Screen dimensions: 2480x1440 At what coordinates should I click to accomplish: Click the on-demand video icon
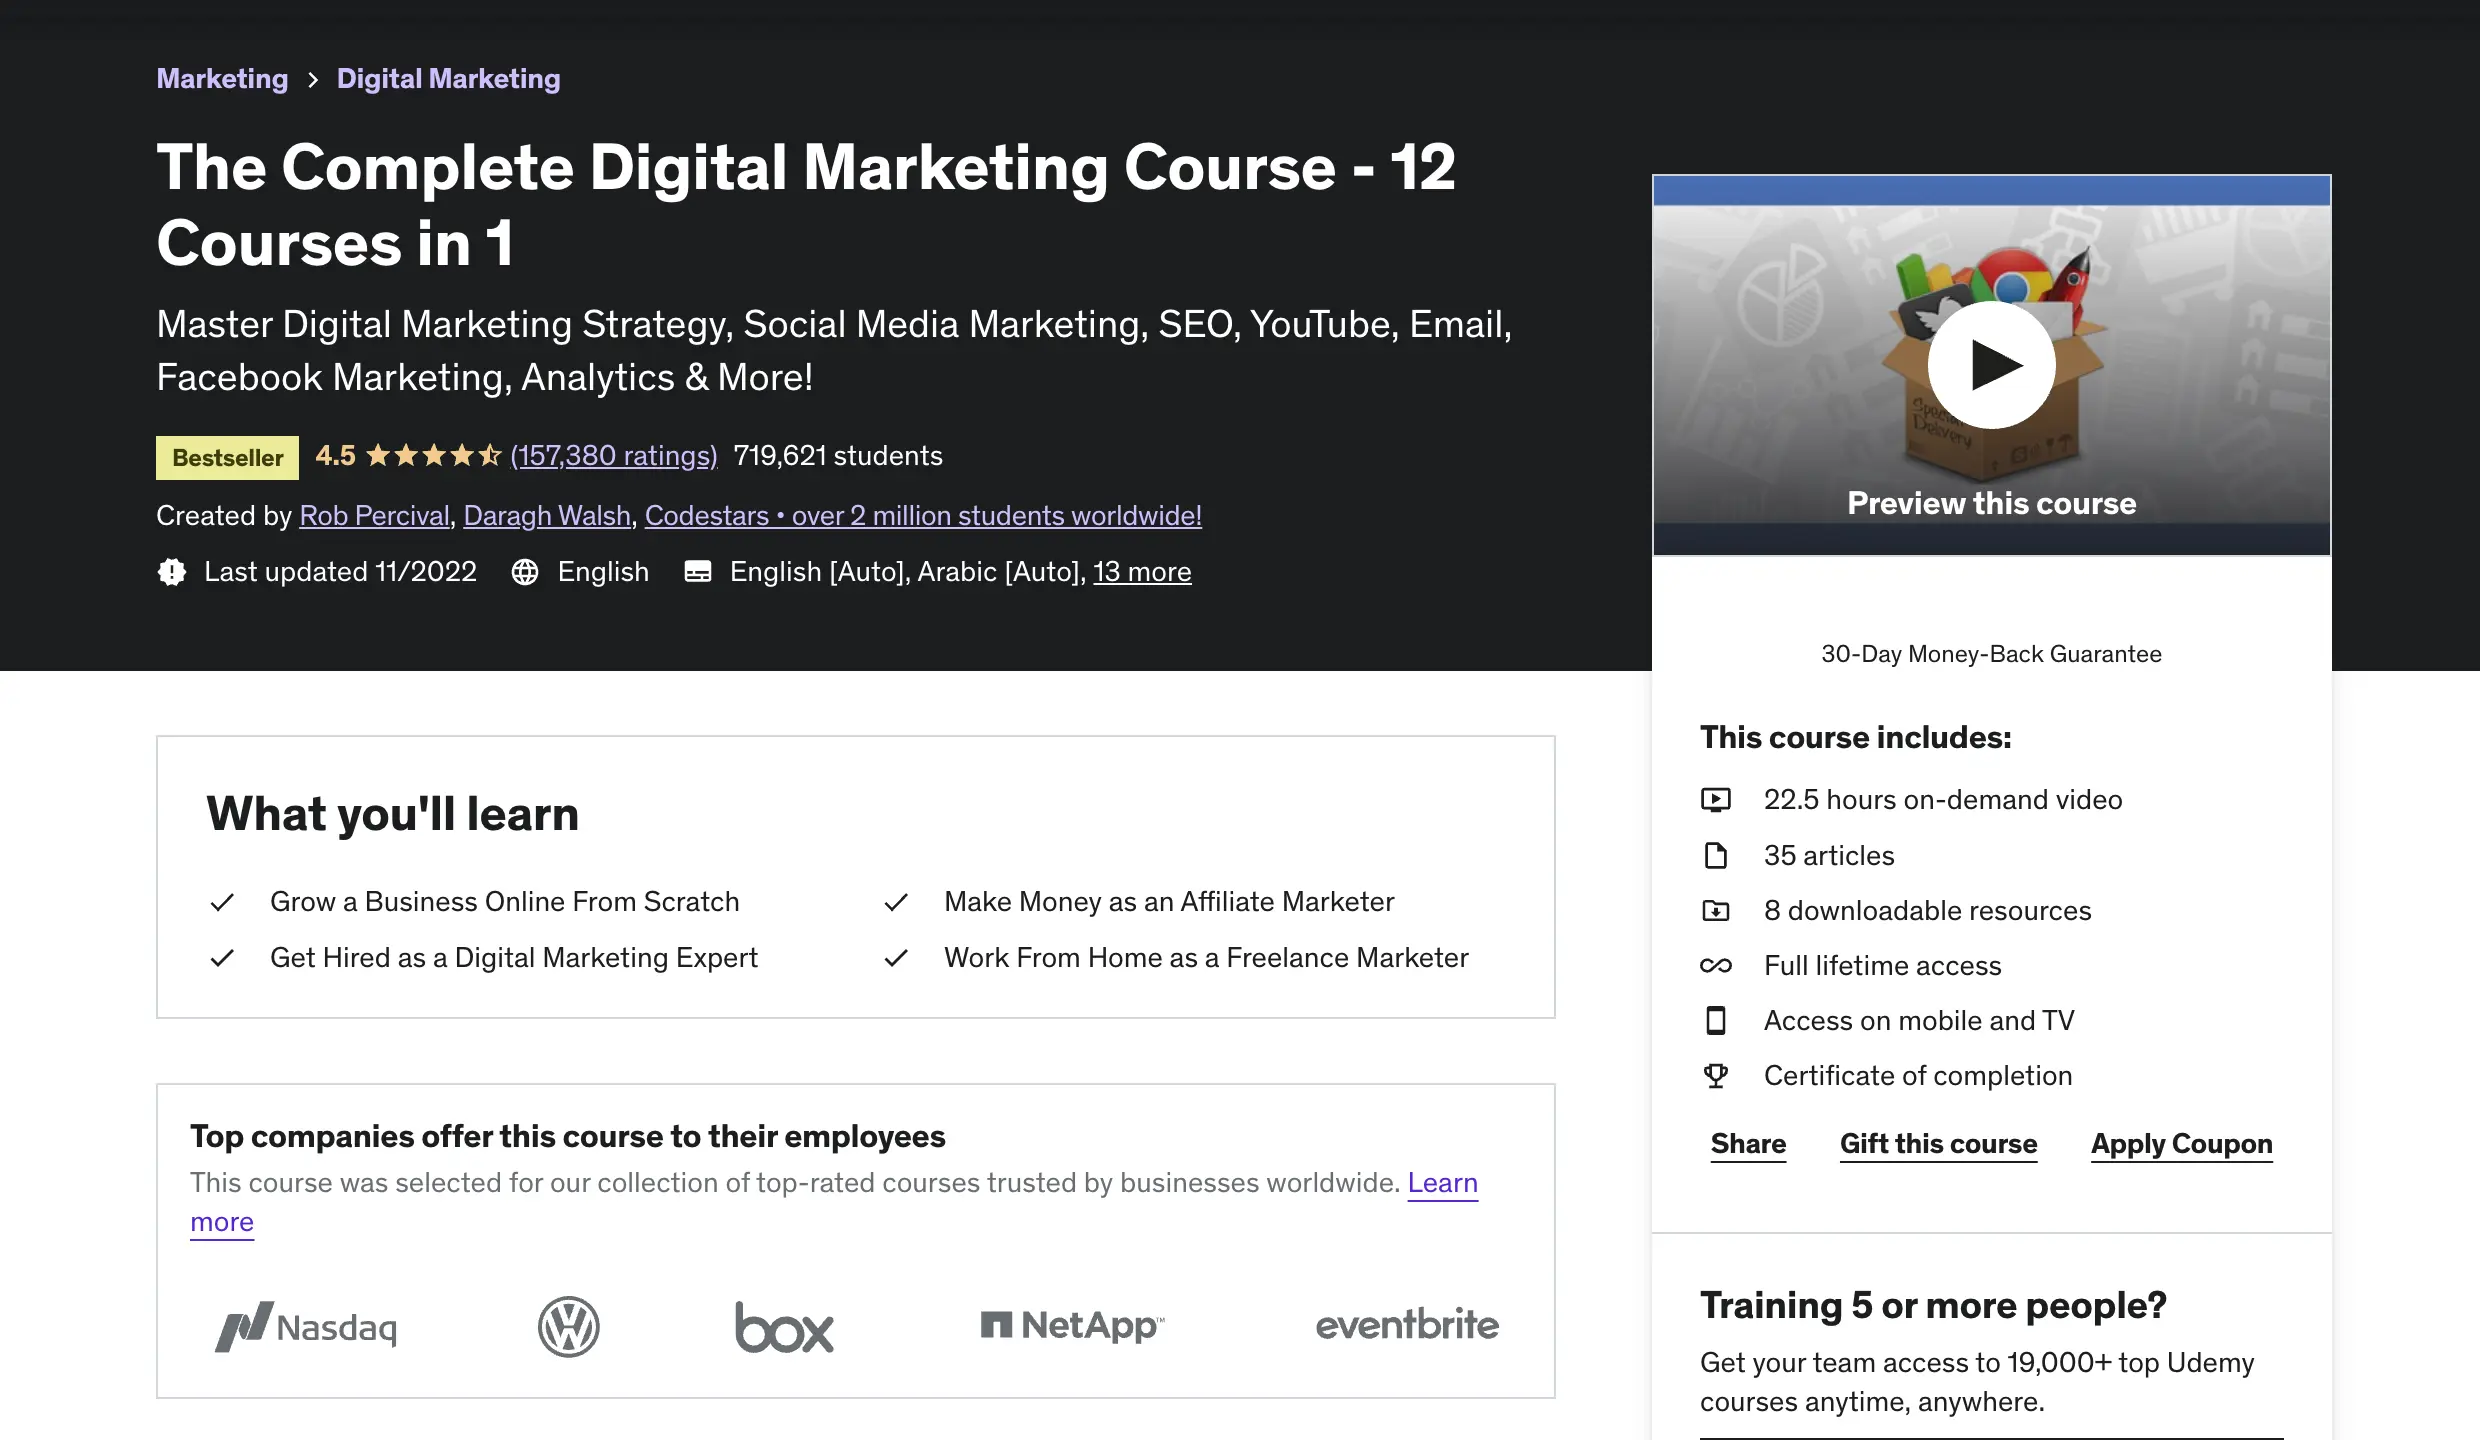point(1716,800)
